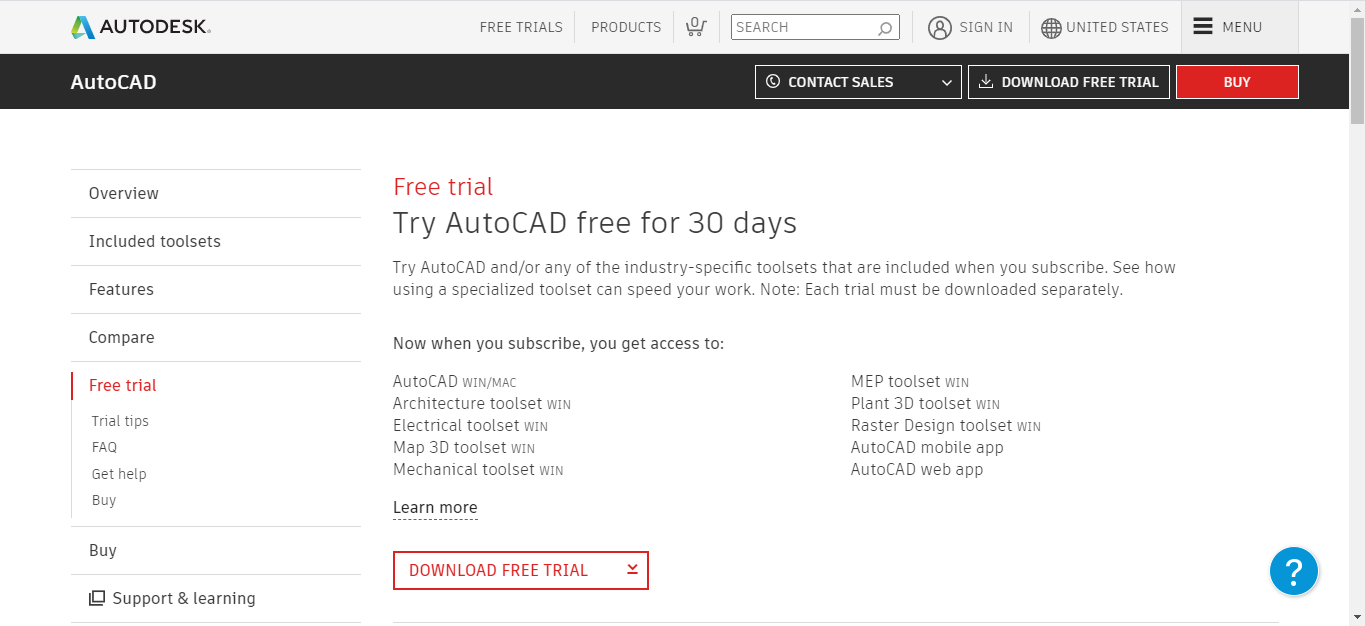Viewport: 1365px width, 626px height.
Task: Click the Sign In user icon
Action: click(x=939, y=28)
